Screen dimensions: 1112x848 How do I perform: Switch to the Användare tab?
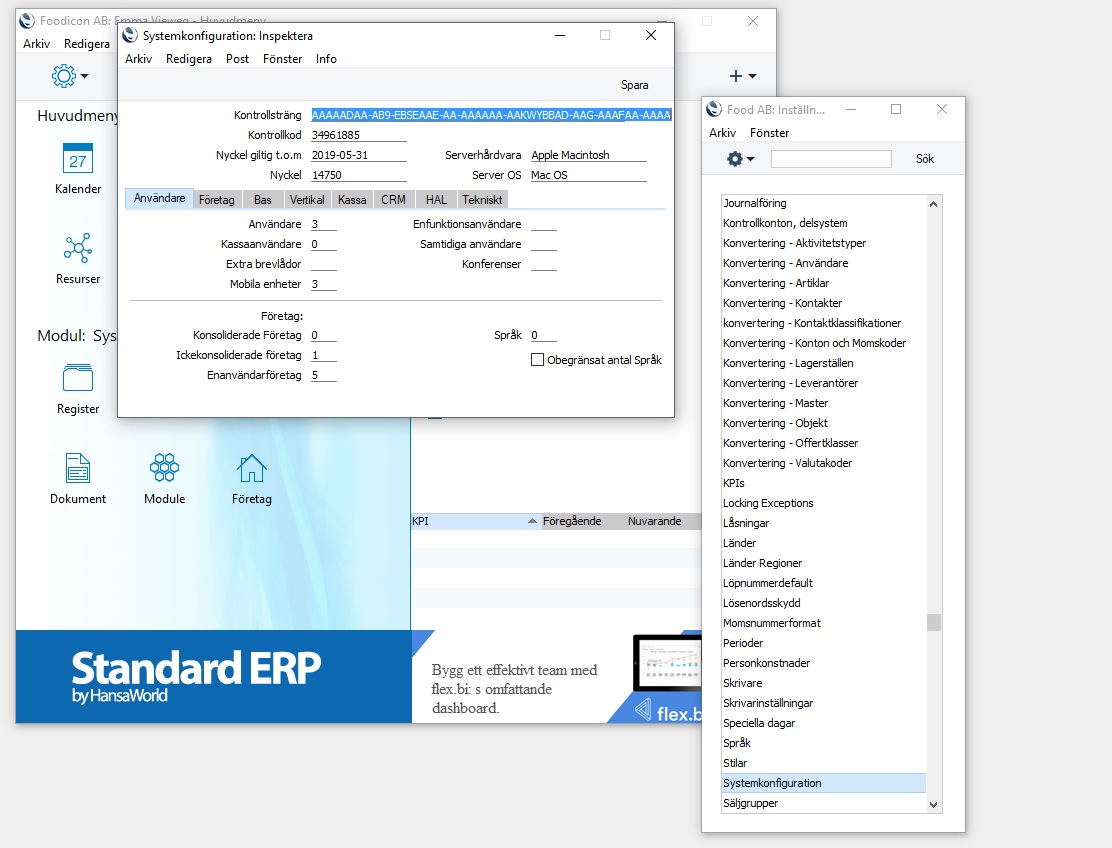tap(160, 199)
